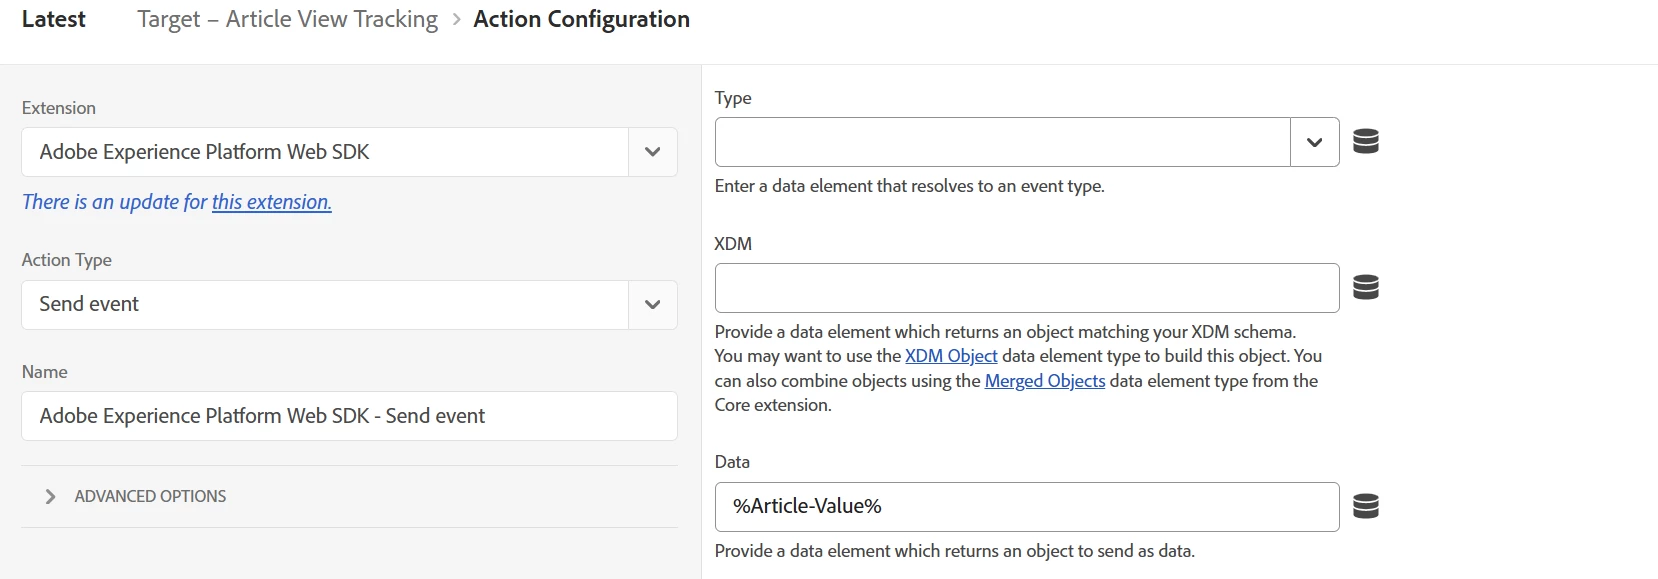Go to Target – Article View Tracking breadcrumb
The width and height of the screenshot is (1658, 579).
tap(287, 20)
